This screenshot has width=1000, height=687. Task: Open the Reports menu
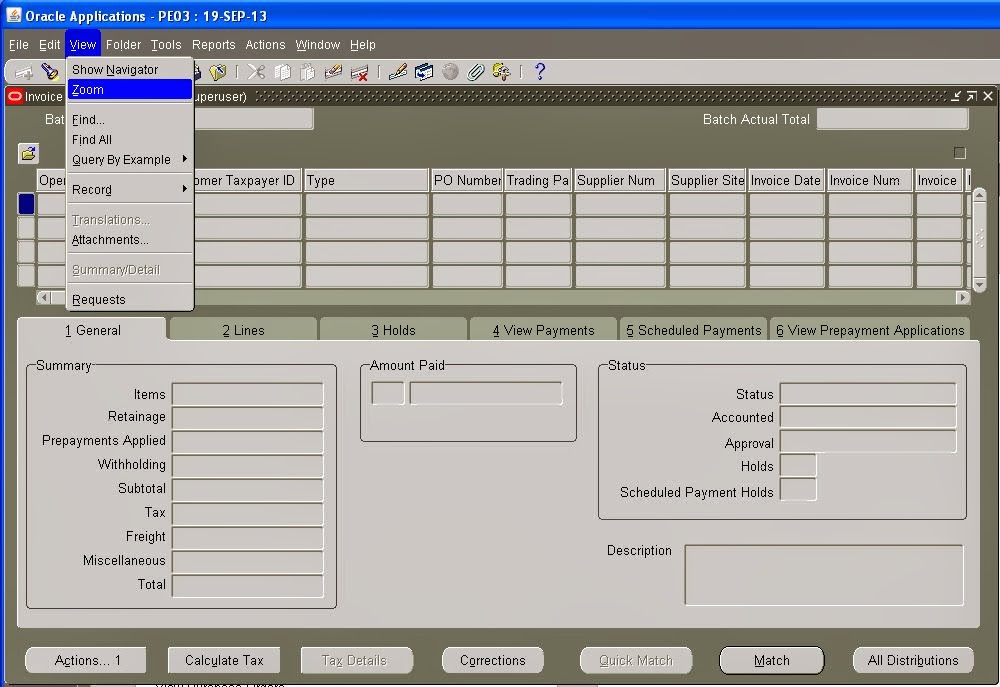tap(214, 45)
